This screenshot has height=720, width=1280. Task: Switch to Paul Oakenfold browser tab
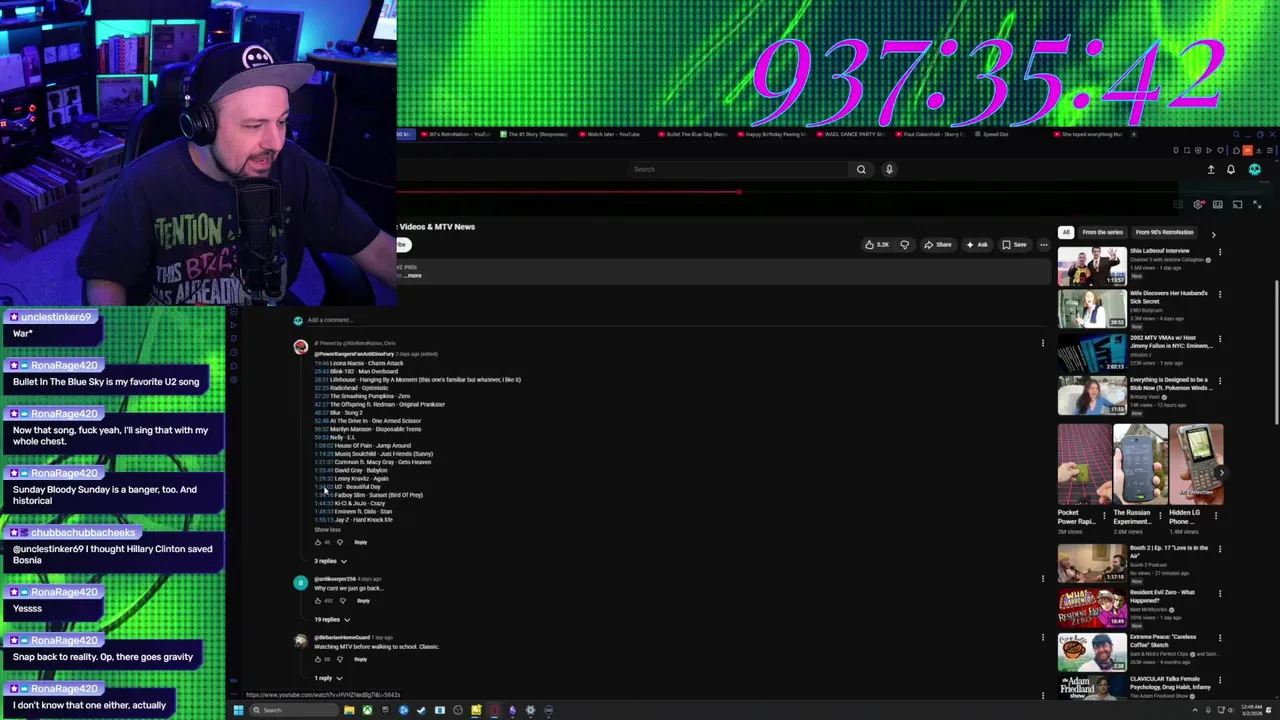pyautogui.click(x=931, y=134)
